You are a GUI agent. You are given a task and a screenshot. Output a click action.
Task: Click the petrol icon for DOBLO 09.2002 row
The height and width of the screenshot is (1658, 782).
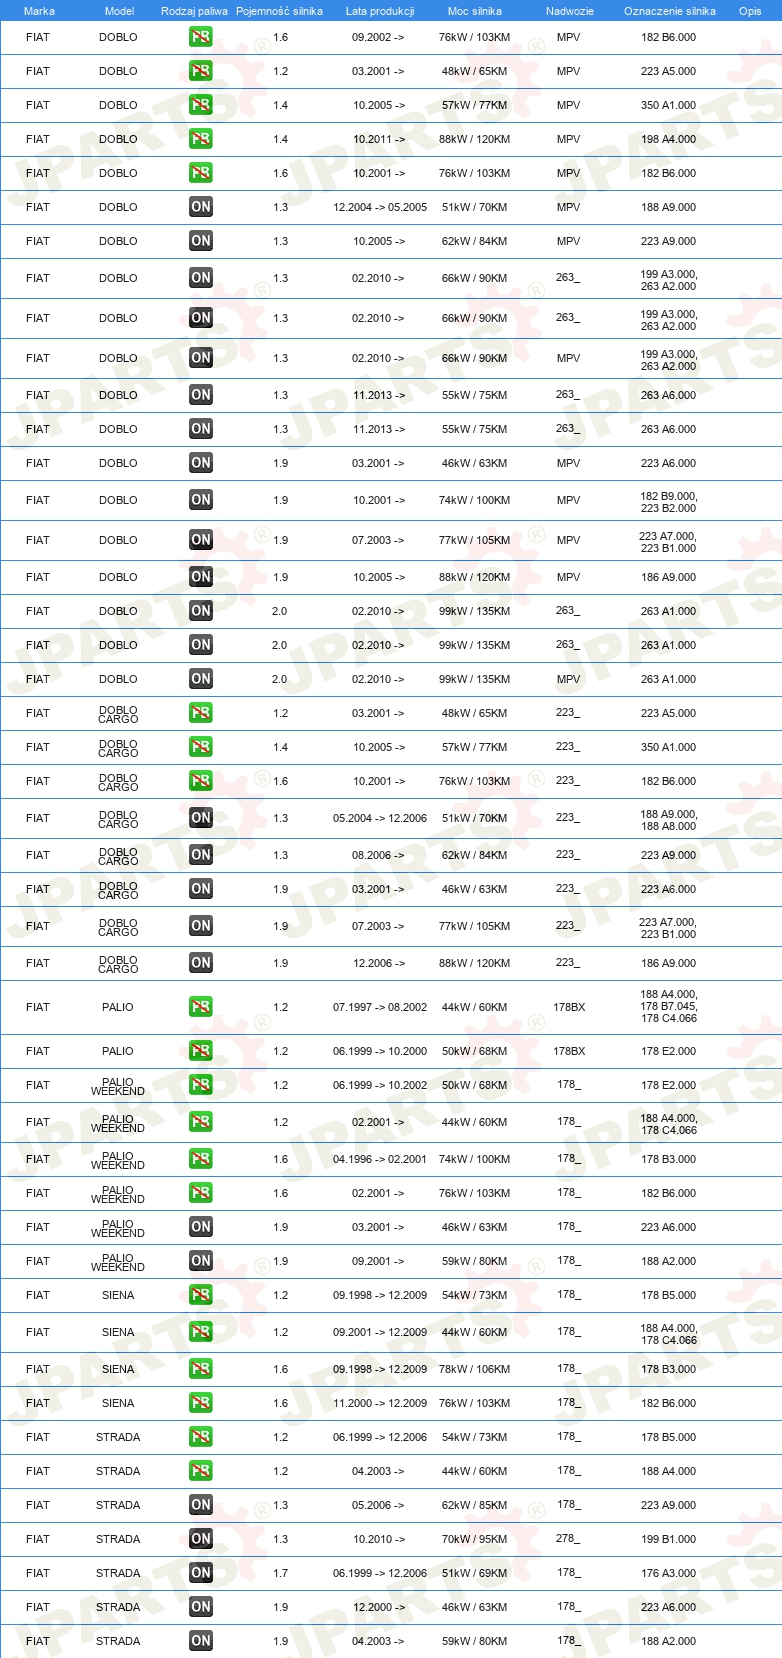pos(201,37)
